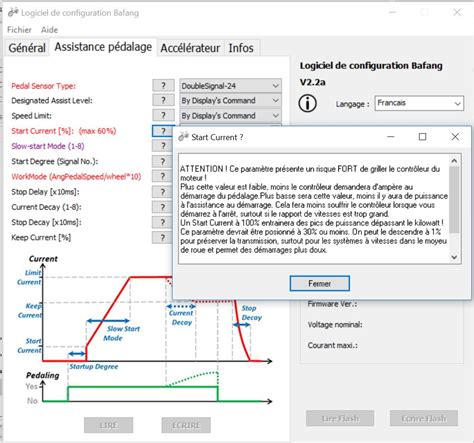Open help for Stop Decay
This screenshot has width=474, height=443.
162,222
